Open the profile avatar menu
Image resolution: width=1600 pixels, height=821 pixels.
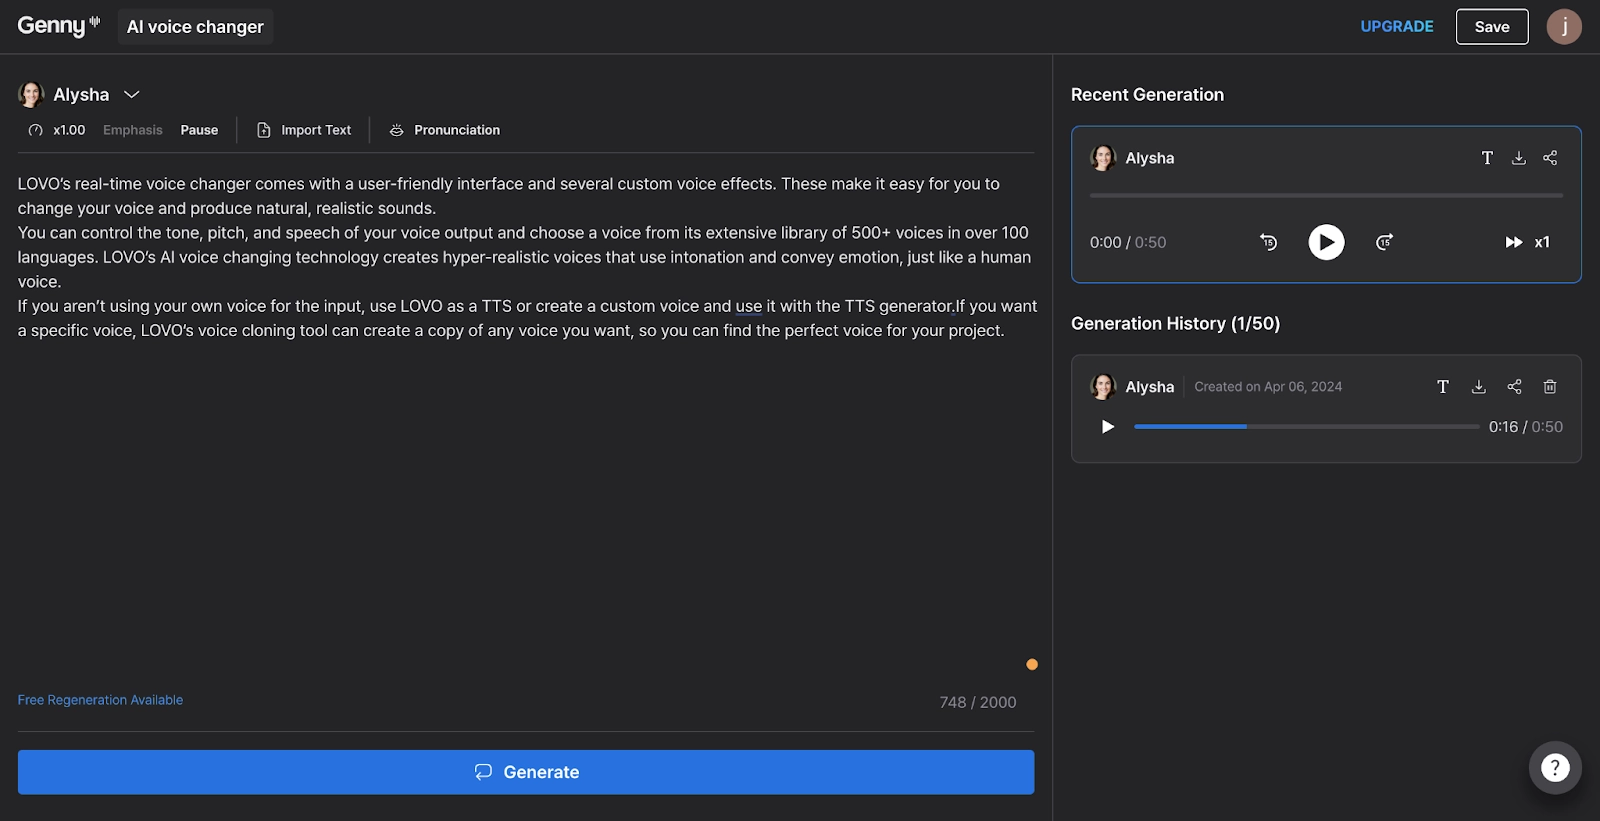[x=1564, y=26]
